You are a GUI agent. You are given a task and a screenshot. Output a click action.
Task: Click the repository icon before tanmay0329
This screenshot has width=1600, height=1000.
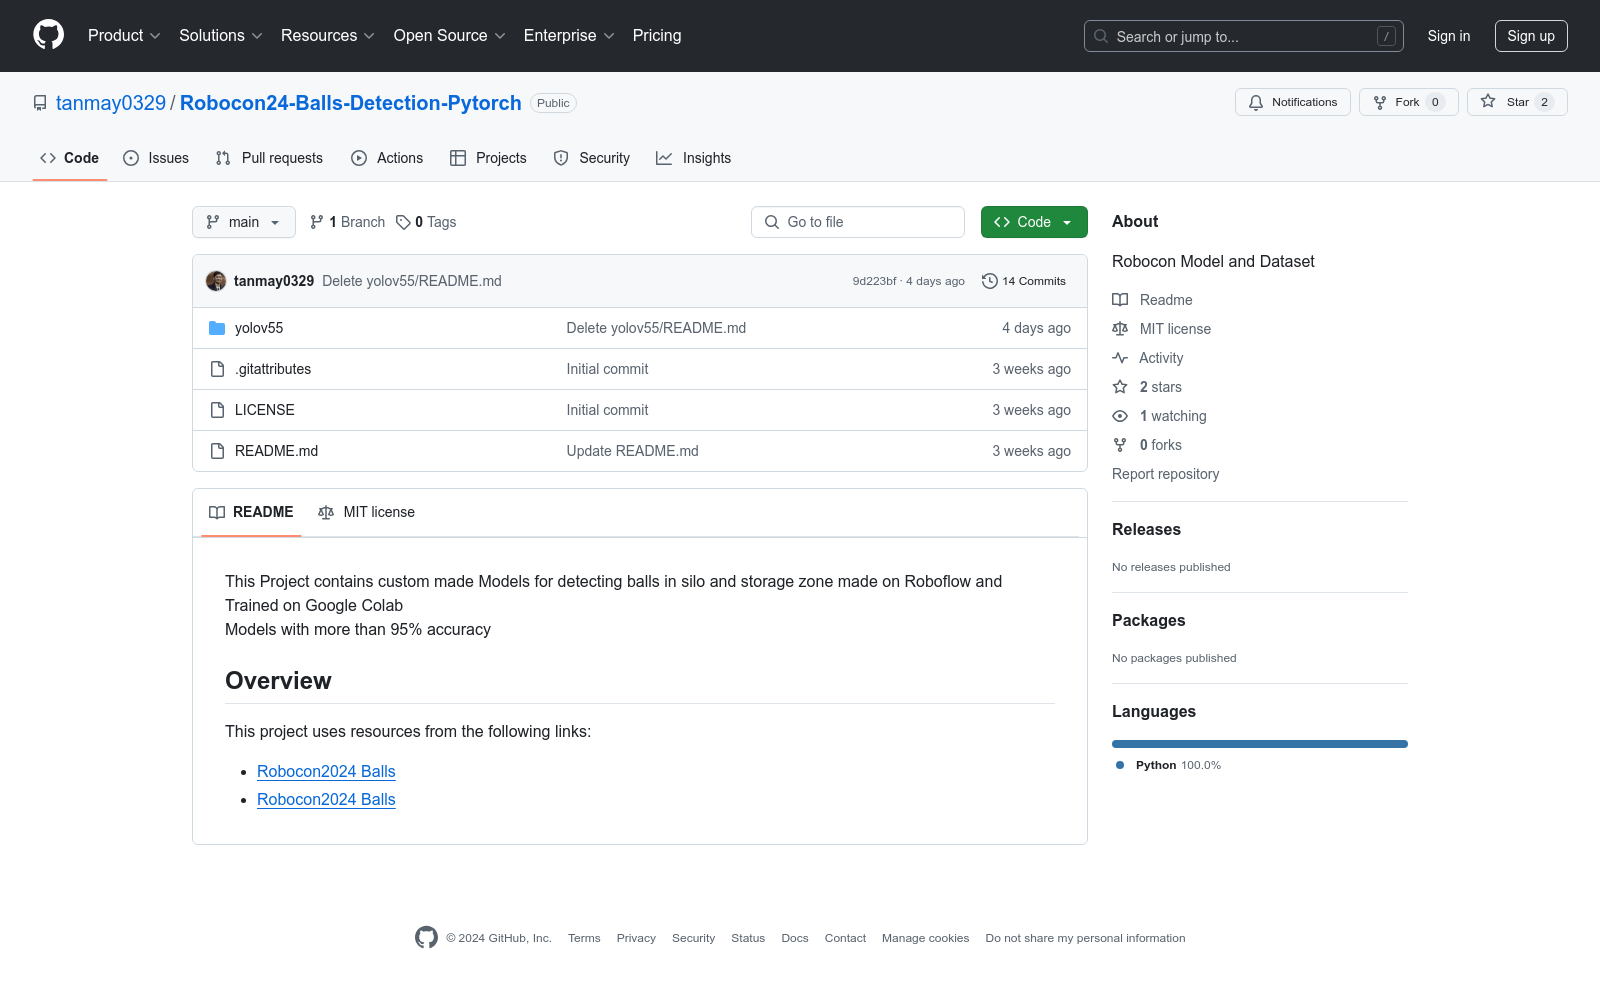click(x=40, y=103)
